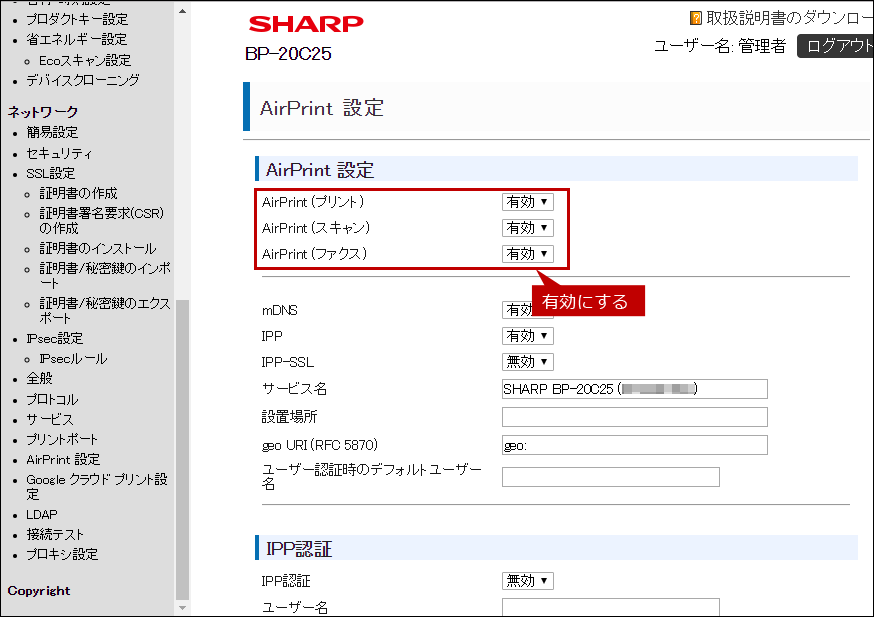The height and width of the screenshot is (617, 874).
Task: Open プロキシ設定 in sidebar
Action: point(62,555)
